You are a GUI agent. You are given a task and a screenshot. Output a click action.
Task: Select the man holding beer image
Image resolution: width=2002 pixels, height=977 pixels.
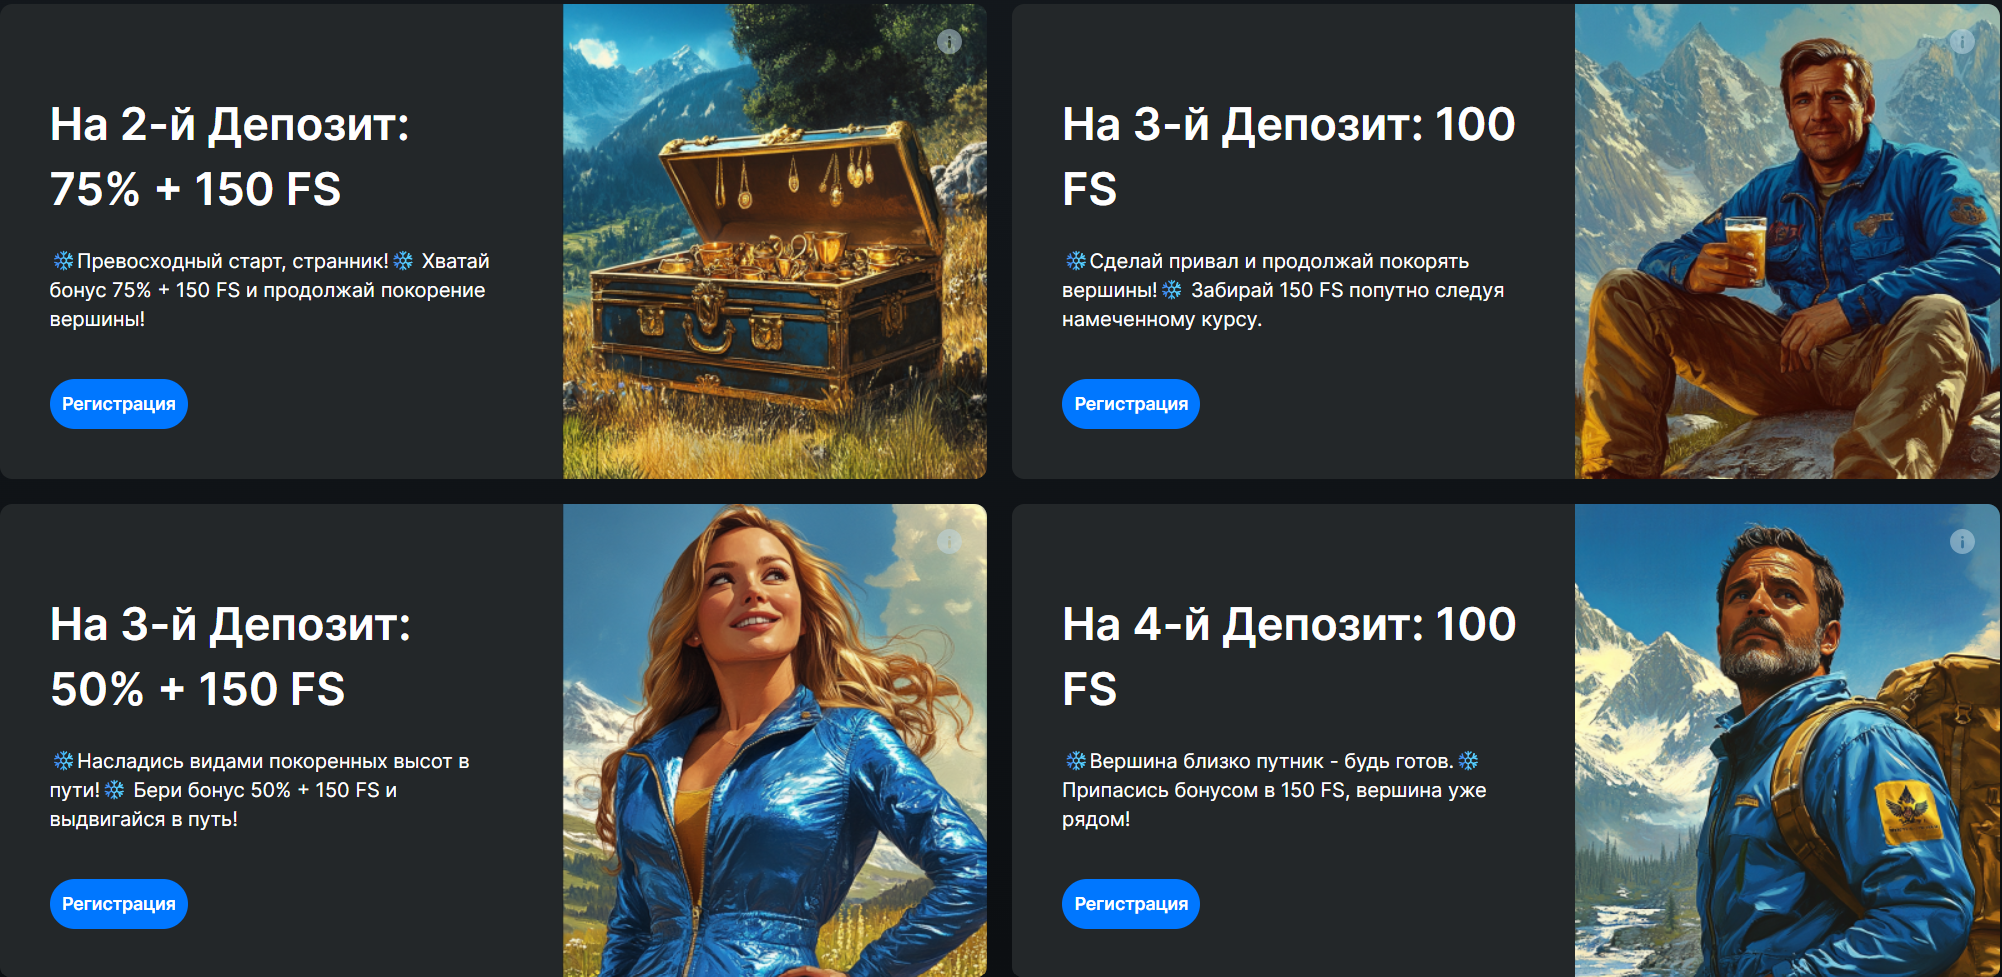(1788, 241)
